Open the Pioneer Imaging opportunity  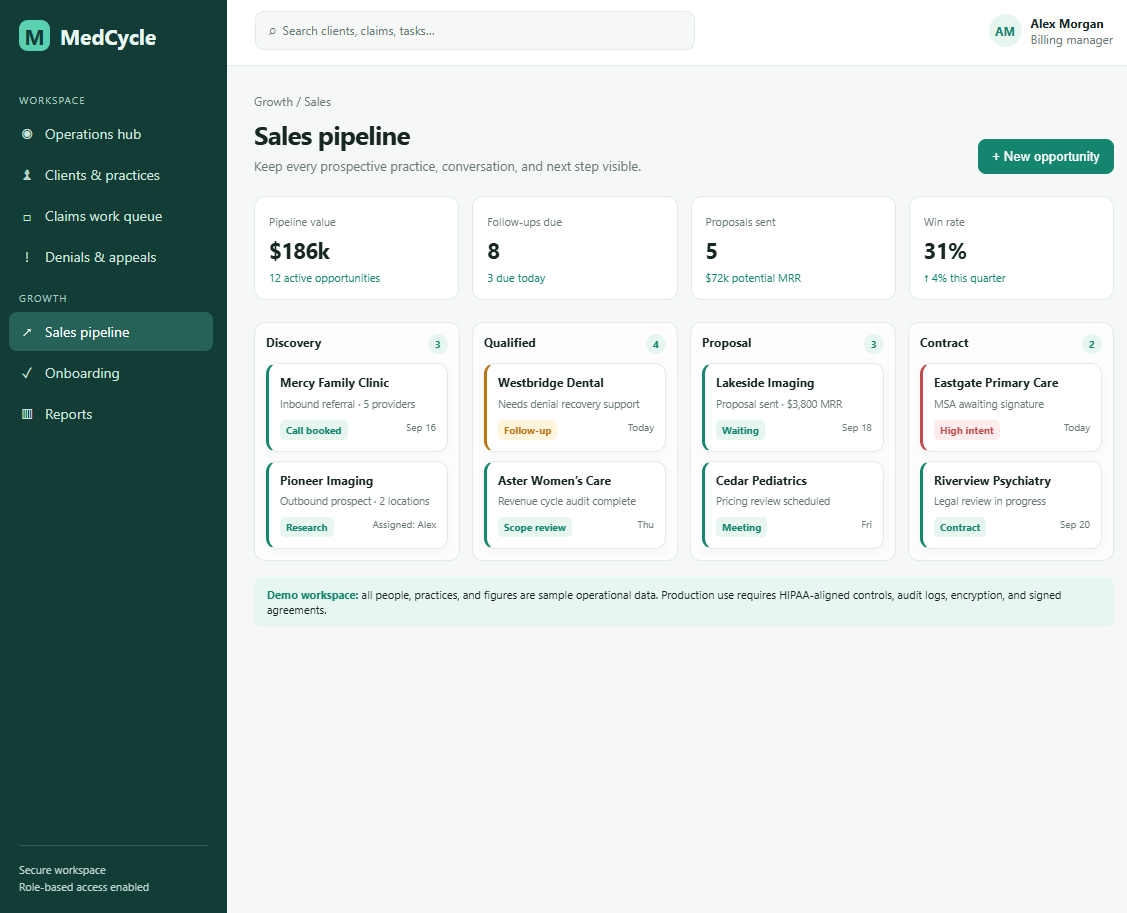pos(356,505)
